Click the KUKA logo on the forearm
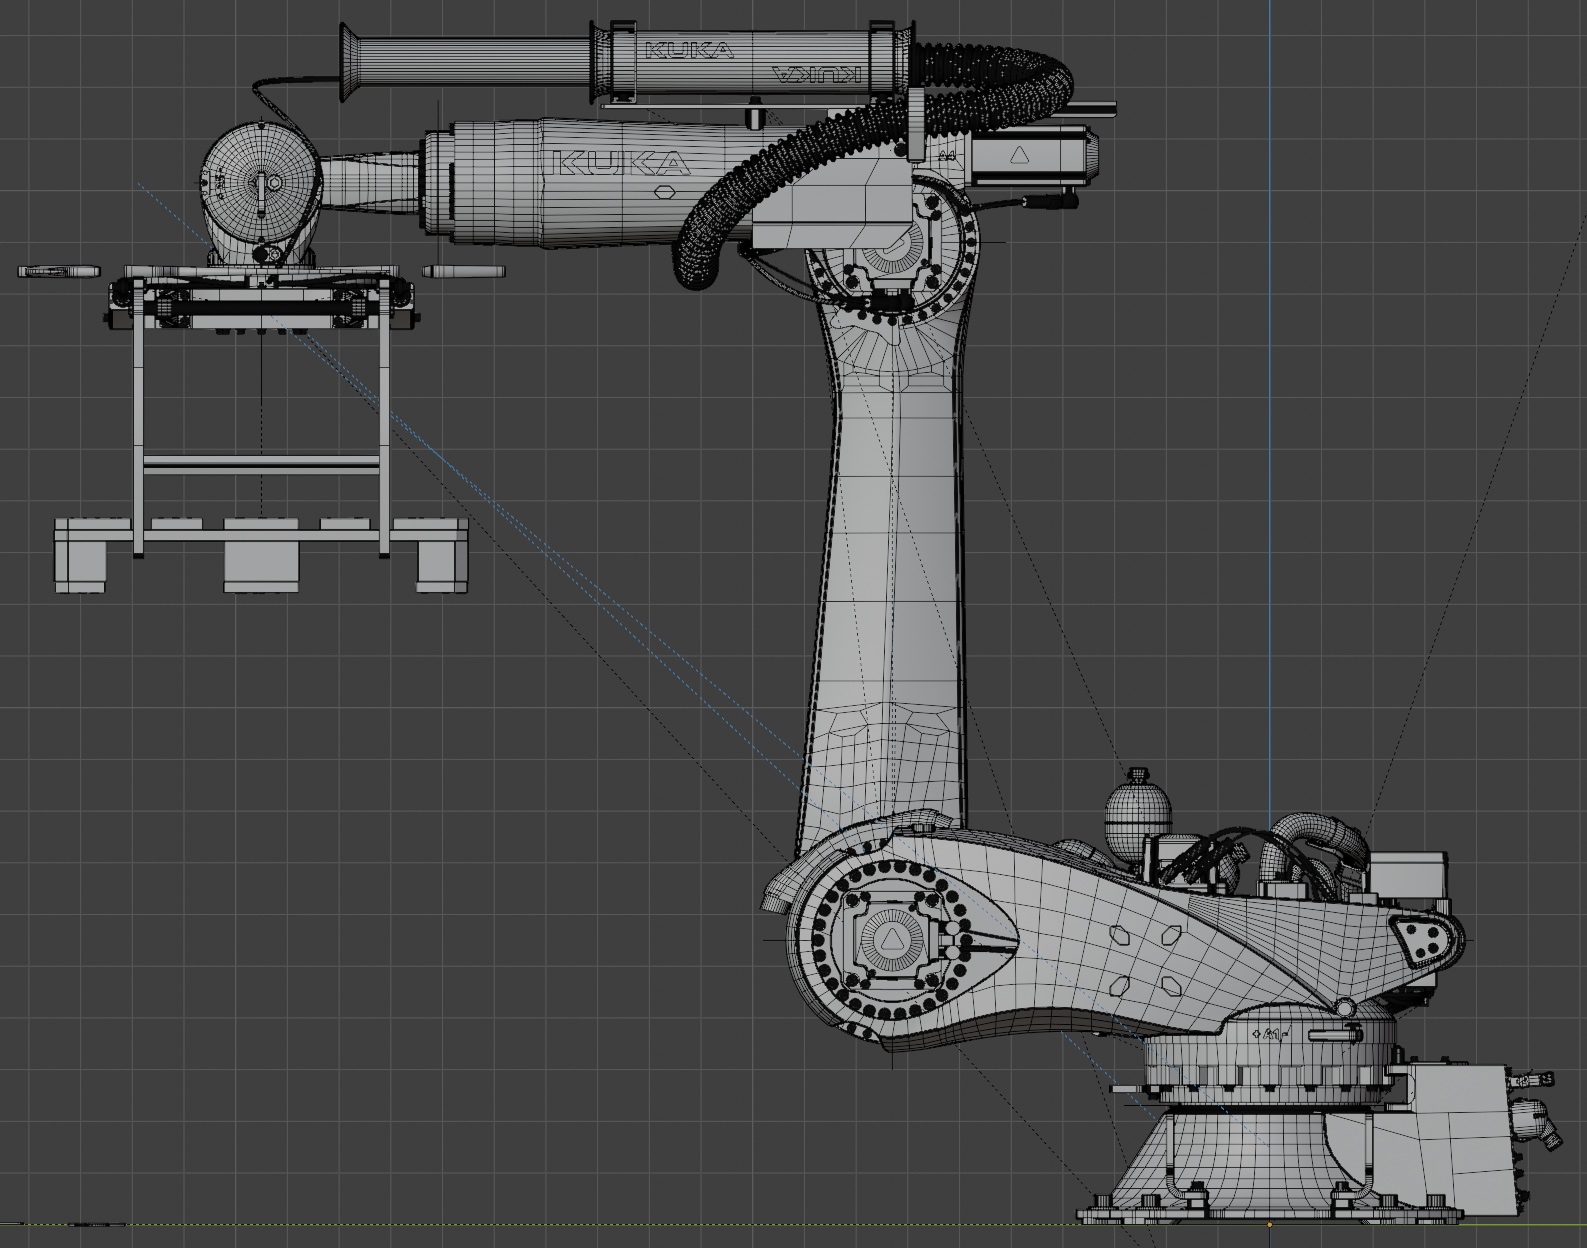The width and height of the screenshot is (1587, 1248). 619,163
